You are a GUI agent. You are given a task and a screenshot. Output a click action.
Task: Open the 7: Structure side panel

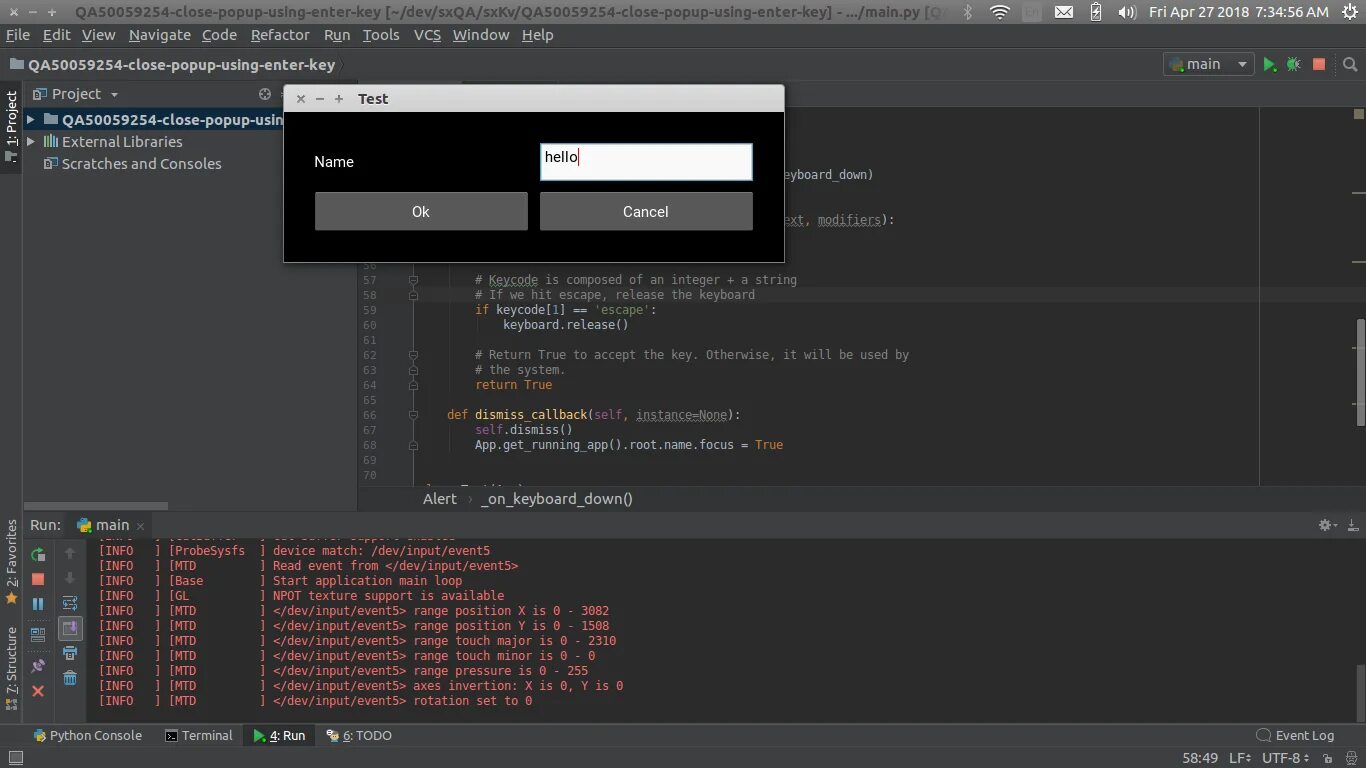pyautogui.click(x=12, y=667)
